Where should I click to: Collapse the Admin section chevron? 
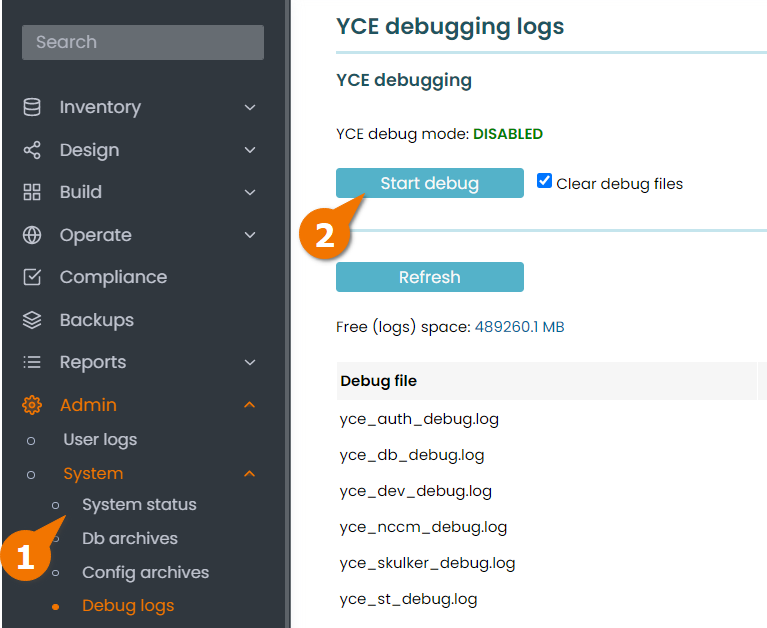(x=250, y=405)
